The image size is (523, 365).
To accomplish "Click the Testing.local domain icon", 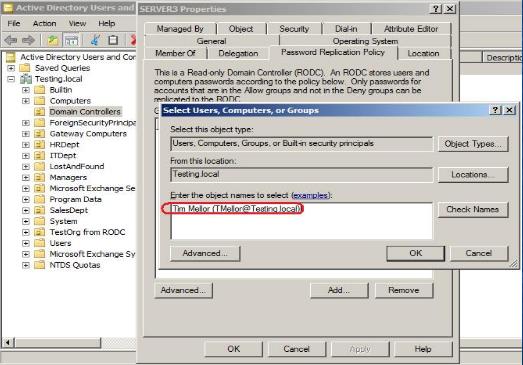I will coord(26,79).
